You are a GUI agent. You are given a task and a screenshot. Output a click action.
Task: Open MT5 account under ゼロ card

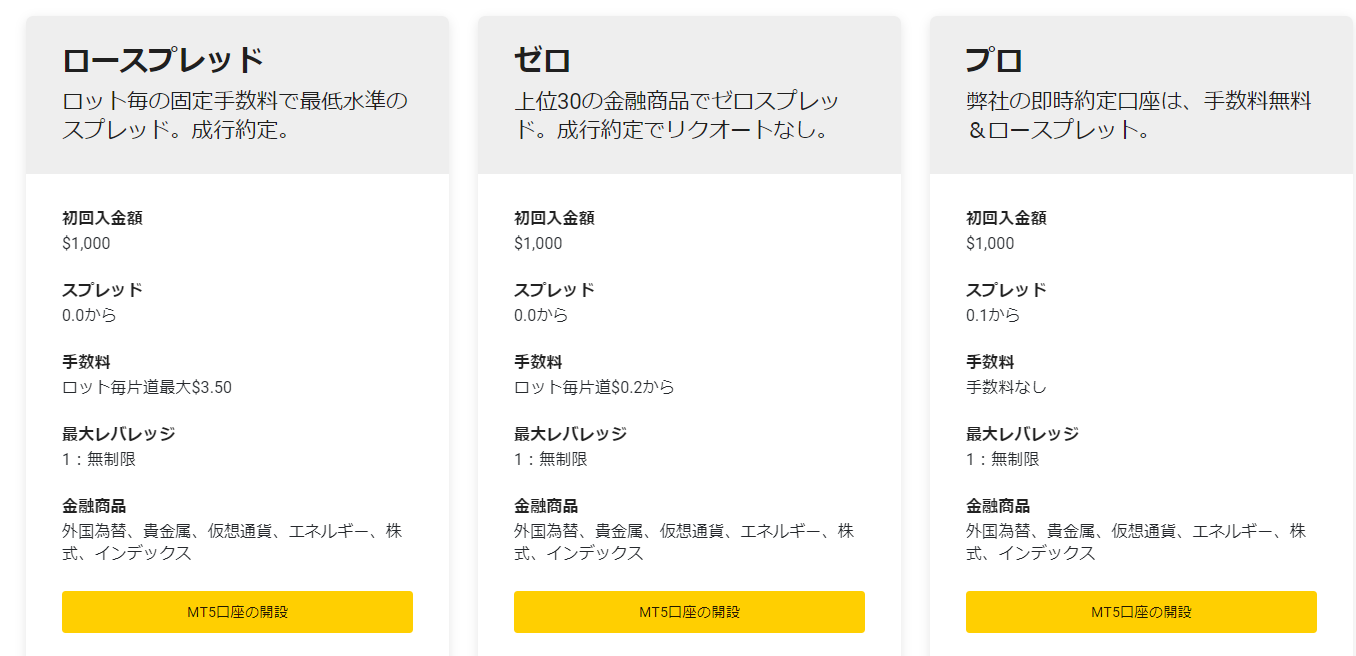point(689,612)
